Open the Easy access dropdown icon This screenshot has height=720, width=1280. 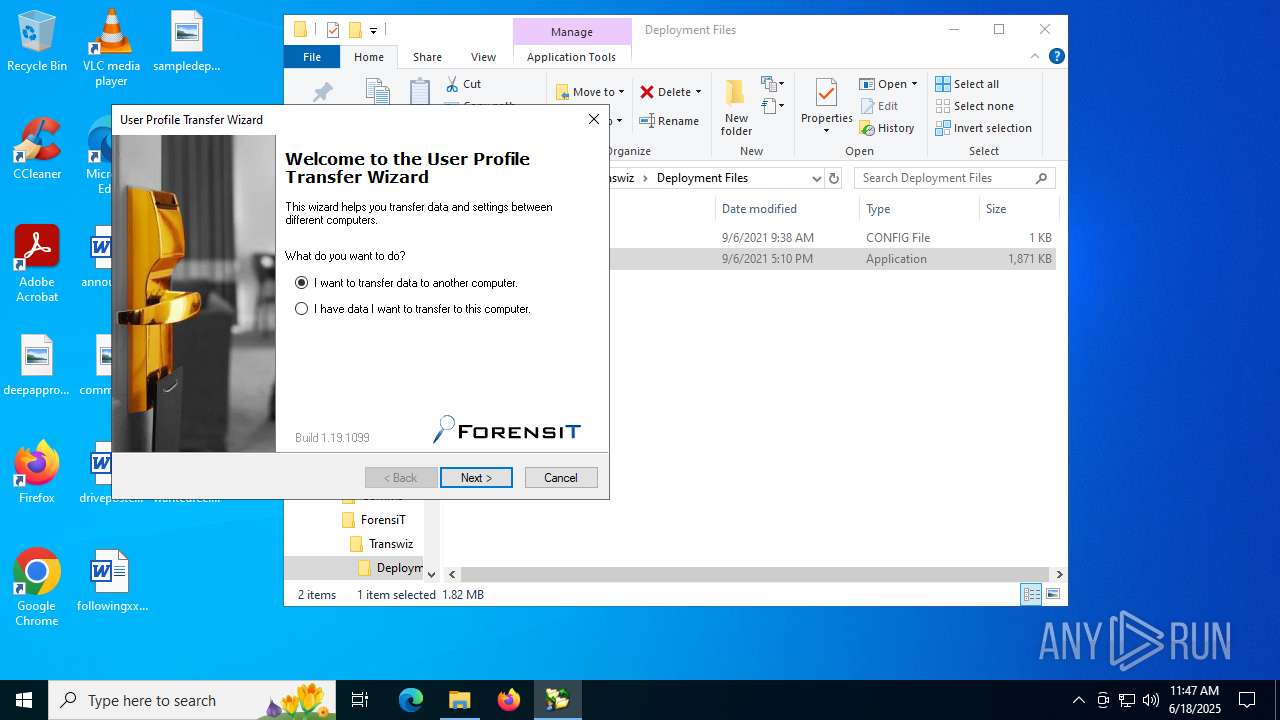coord(773,105)
